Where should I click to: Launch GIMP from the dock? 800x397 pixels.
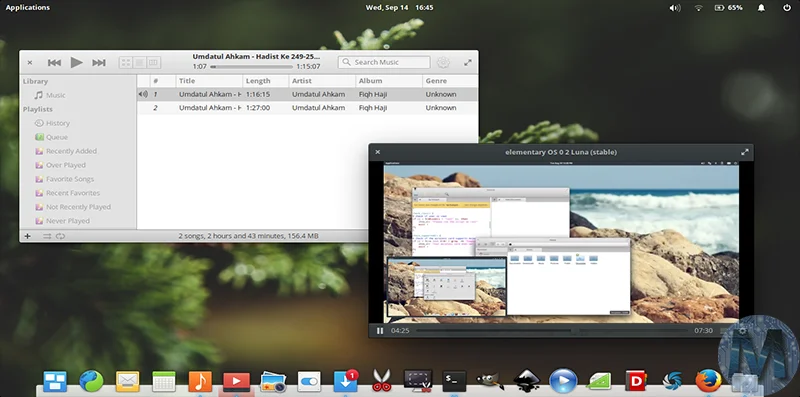(490, 381)
